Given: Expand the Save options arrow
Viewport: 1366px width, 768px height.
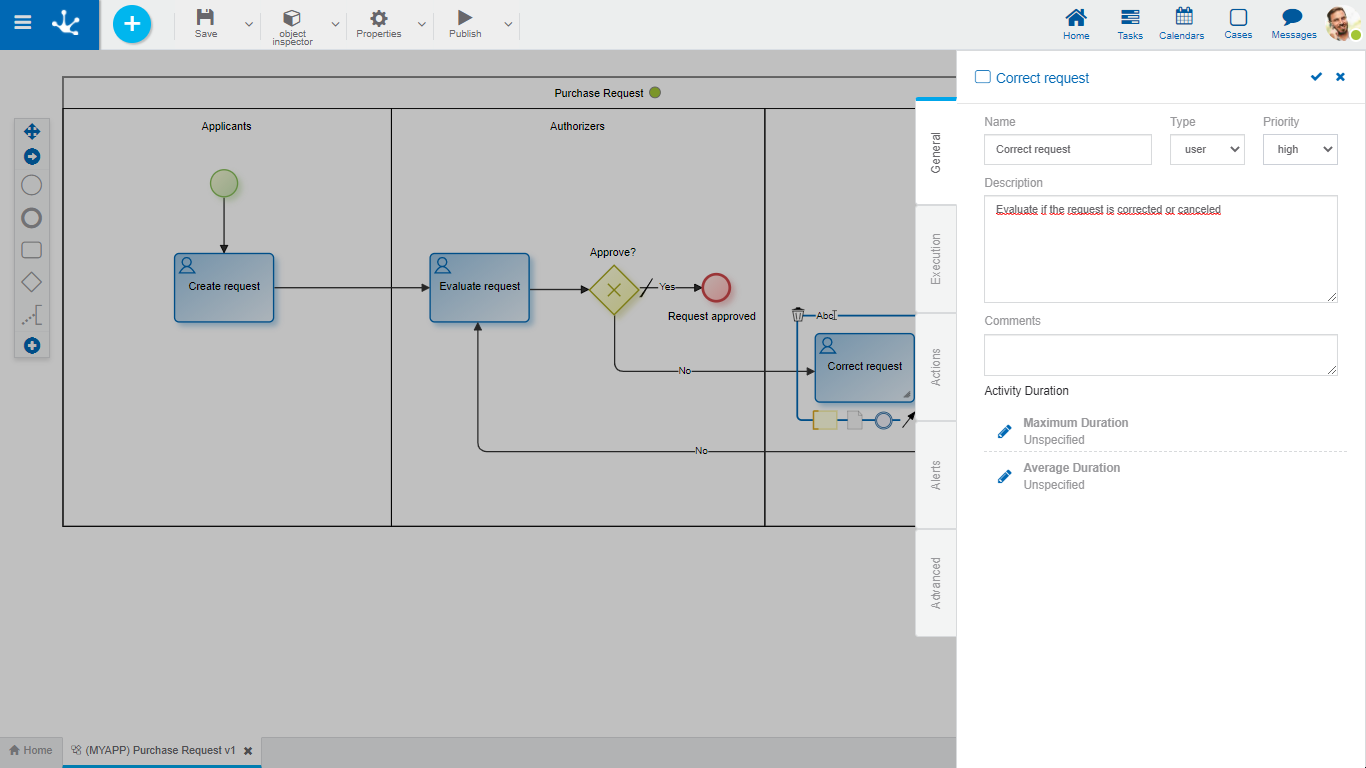Looking at the screenshot, I should point(249,25).
